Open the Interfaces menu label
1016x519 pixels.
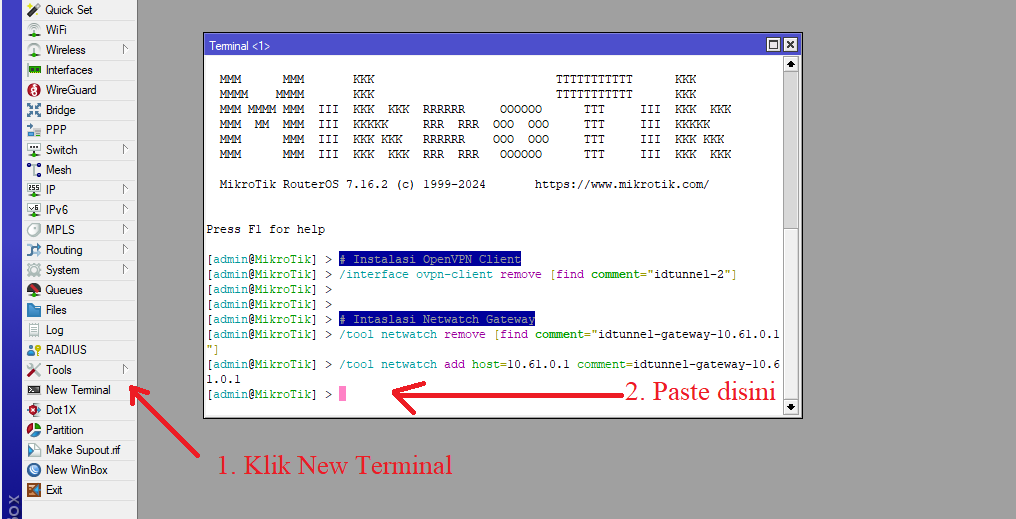click(69, 70)
